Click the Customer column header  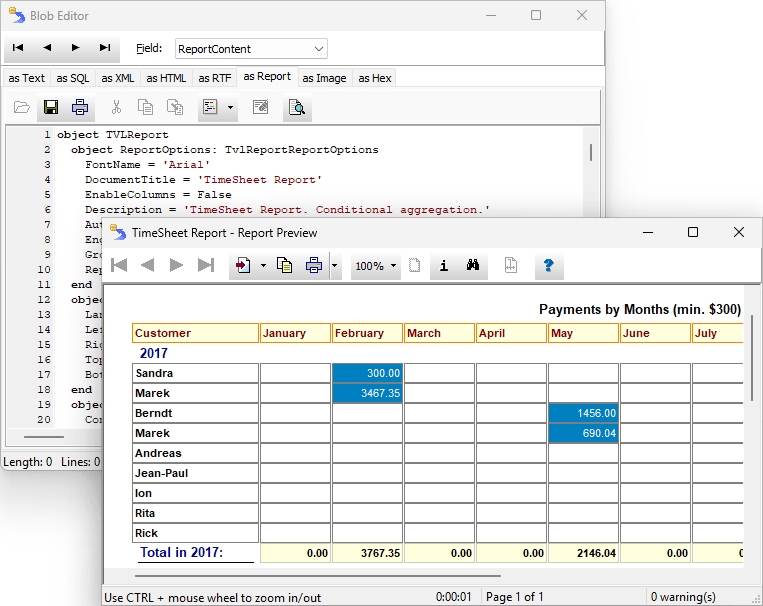coord(195,333)
